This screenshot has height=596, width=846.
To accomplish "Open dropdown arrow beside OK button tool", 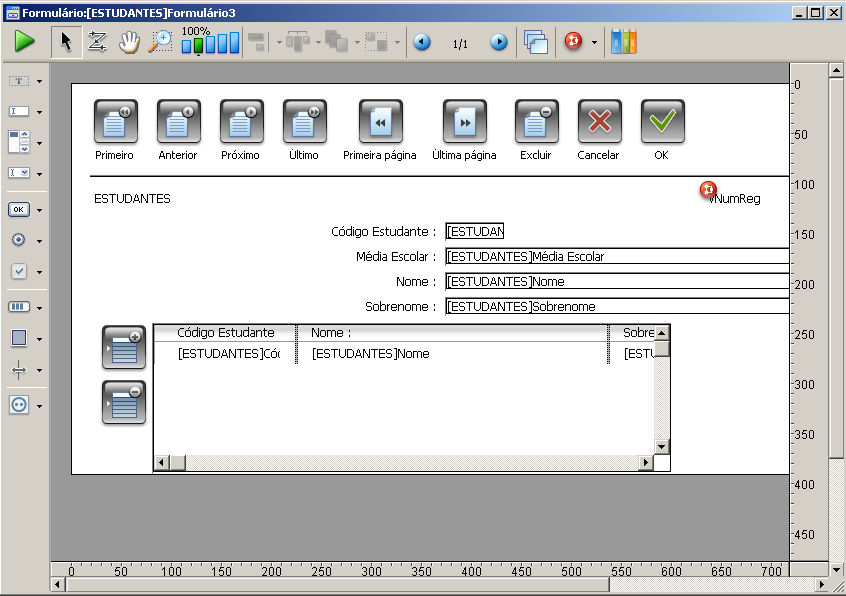I will click(x=39, y=211).
